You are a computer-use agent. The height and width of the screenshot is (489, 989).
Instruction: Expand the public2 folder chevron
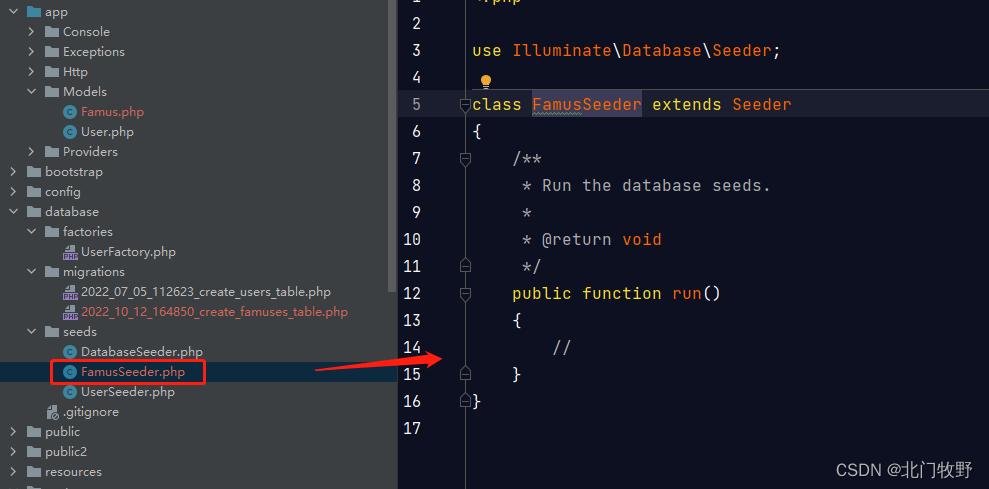(x=14, y=452)
